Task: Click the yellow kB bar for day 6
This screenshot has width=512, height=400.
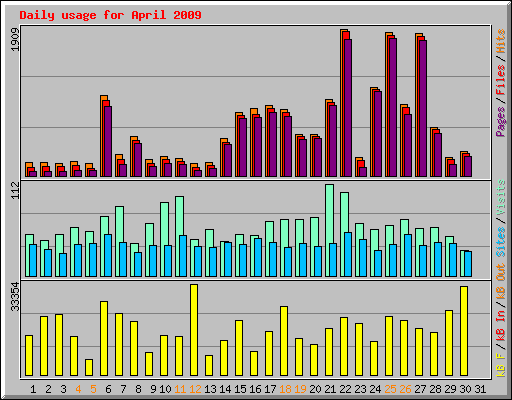Action: tap(104, 339)
